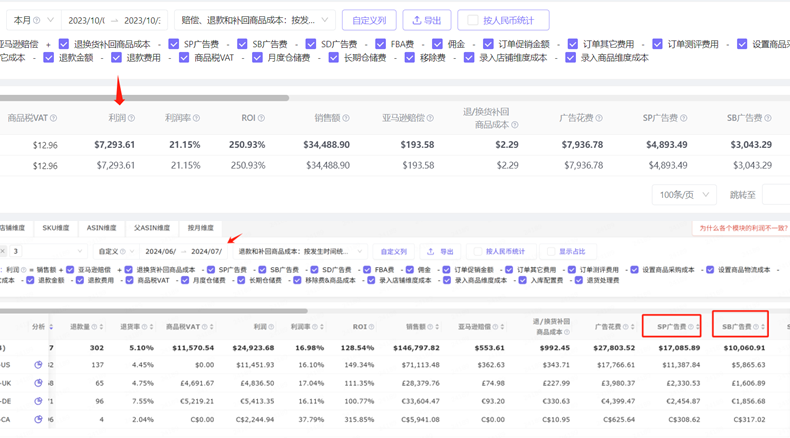
Task: Switch to the 按月维度 tab
Action: pos(201,228)
